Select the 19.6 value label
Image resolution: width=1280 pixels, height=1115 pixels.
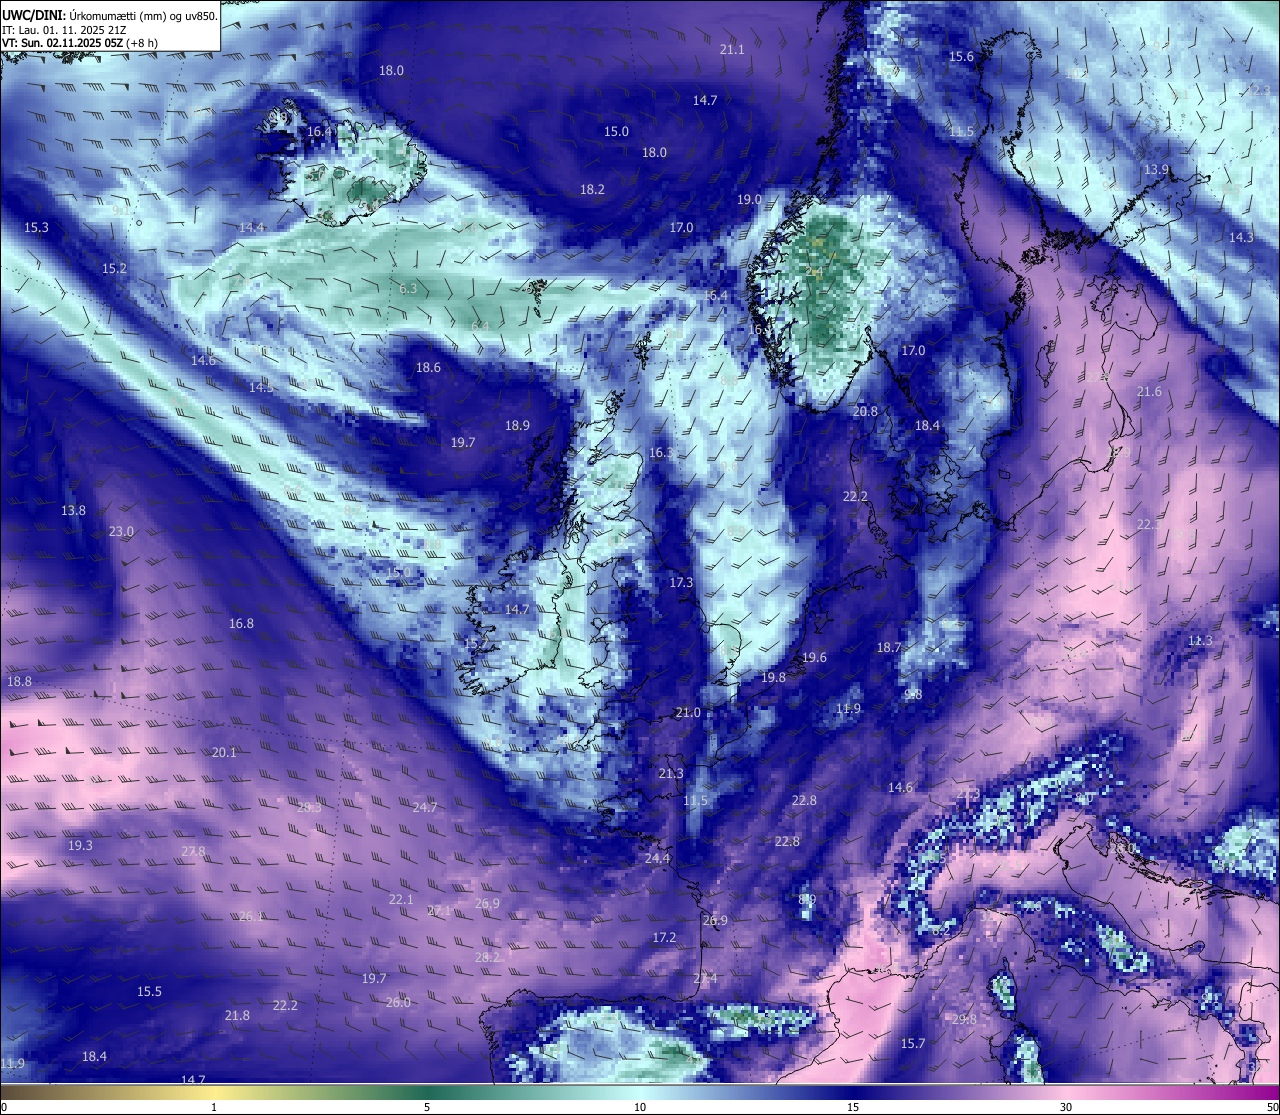point(815,657)
